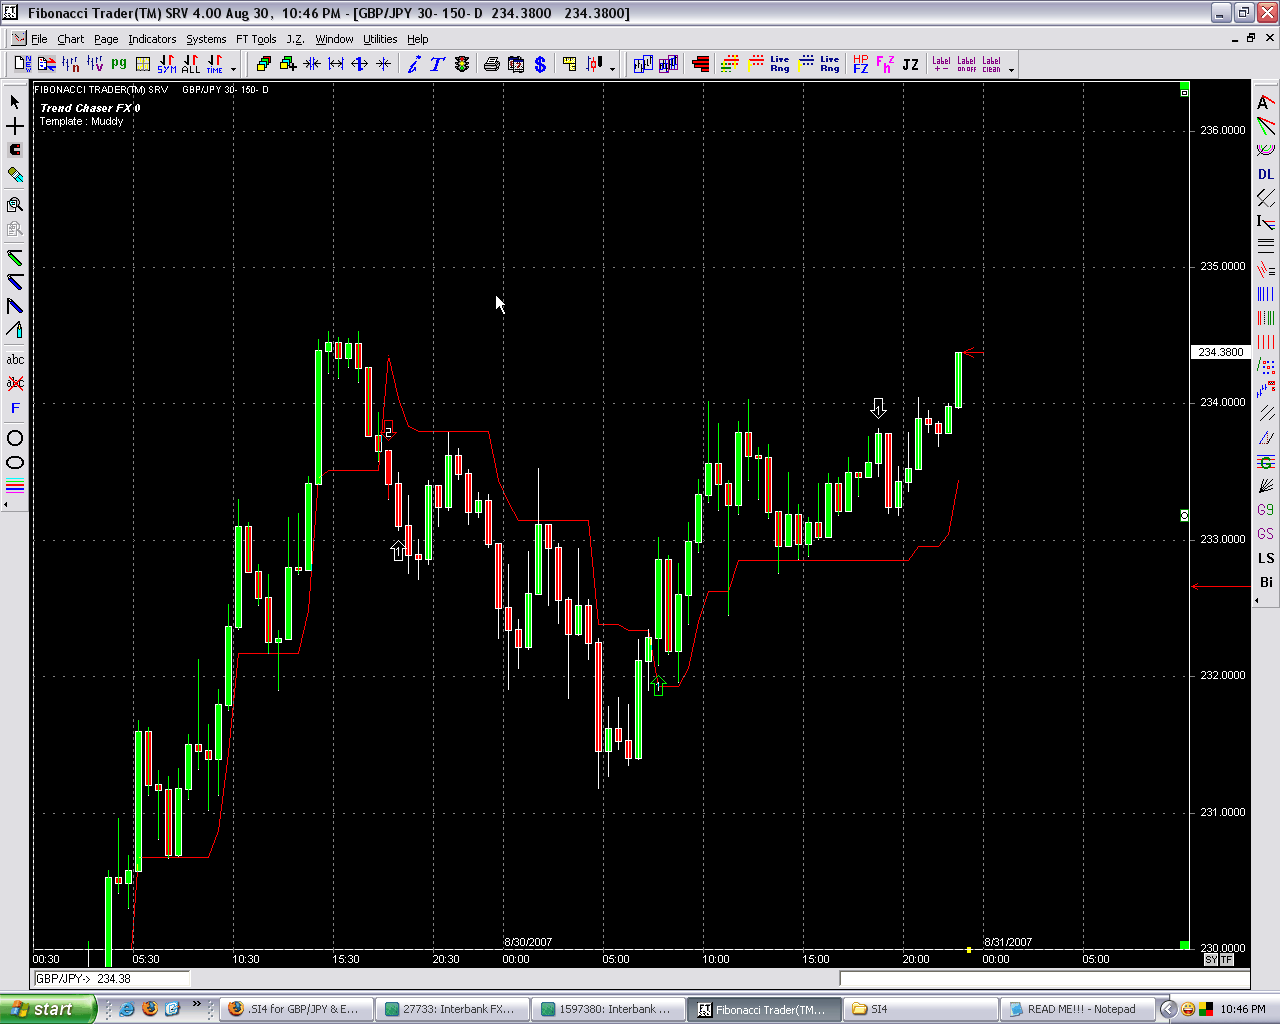Open the FT Tools menu
1280x1024 pixels.
click(256, 39)
